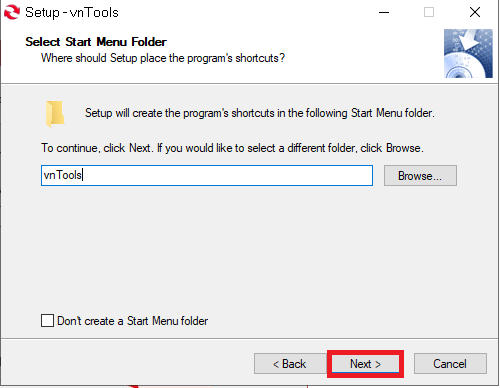Click the yellow folder icon
The image size is (500, 388).
55,114
